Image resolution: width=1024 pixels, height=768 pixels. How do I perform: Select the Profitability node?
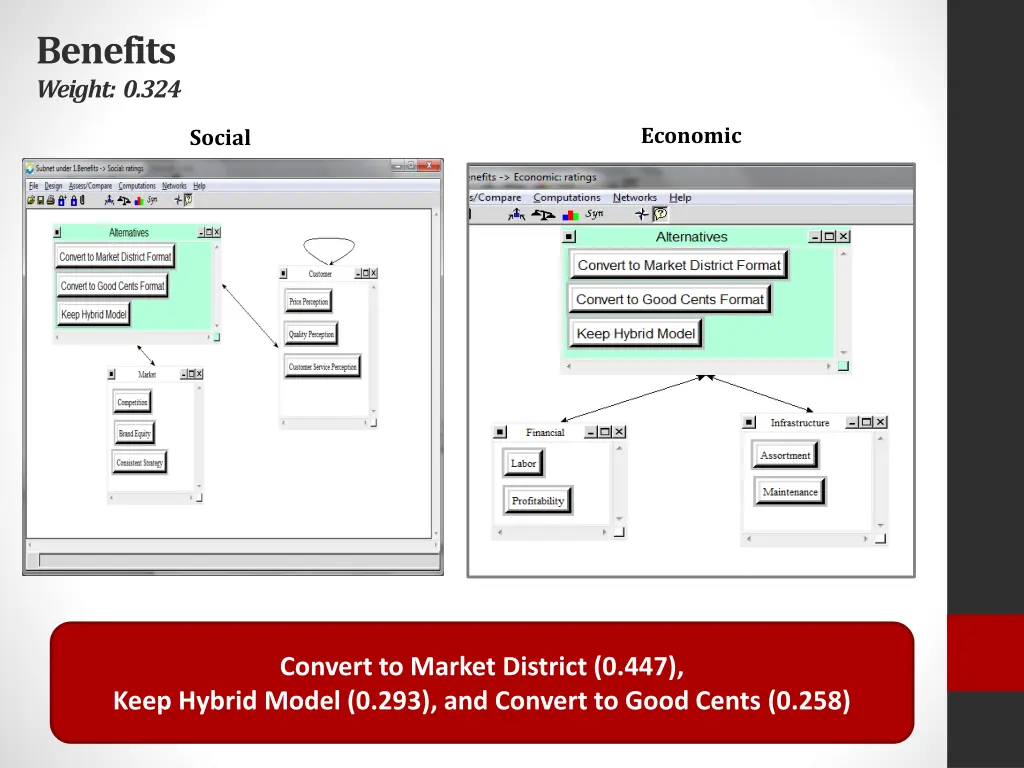point(537,501)
